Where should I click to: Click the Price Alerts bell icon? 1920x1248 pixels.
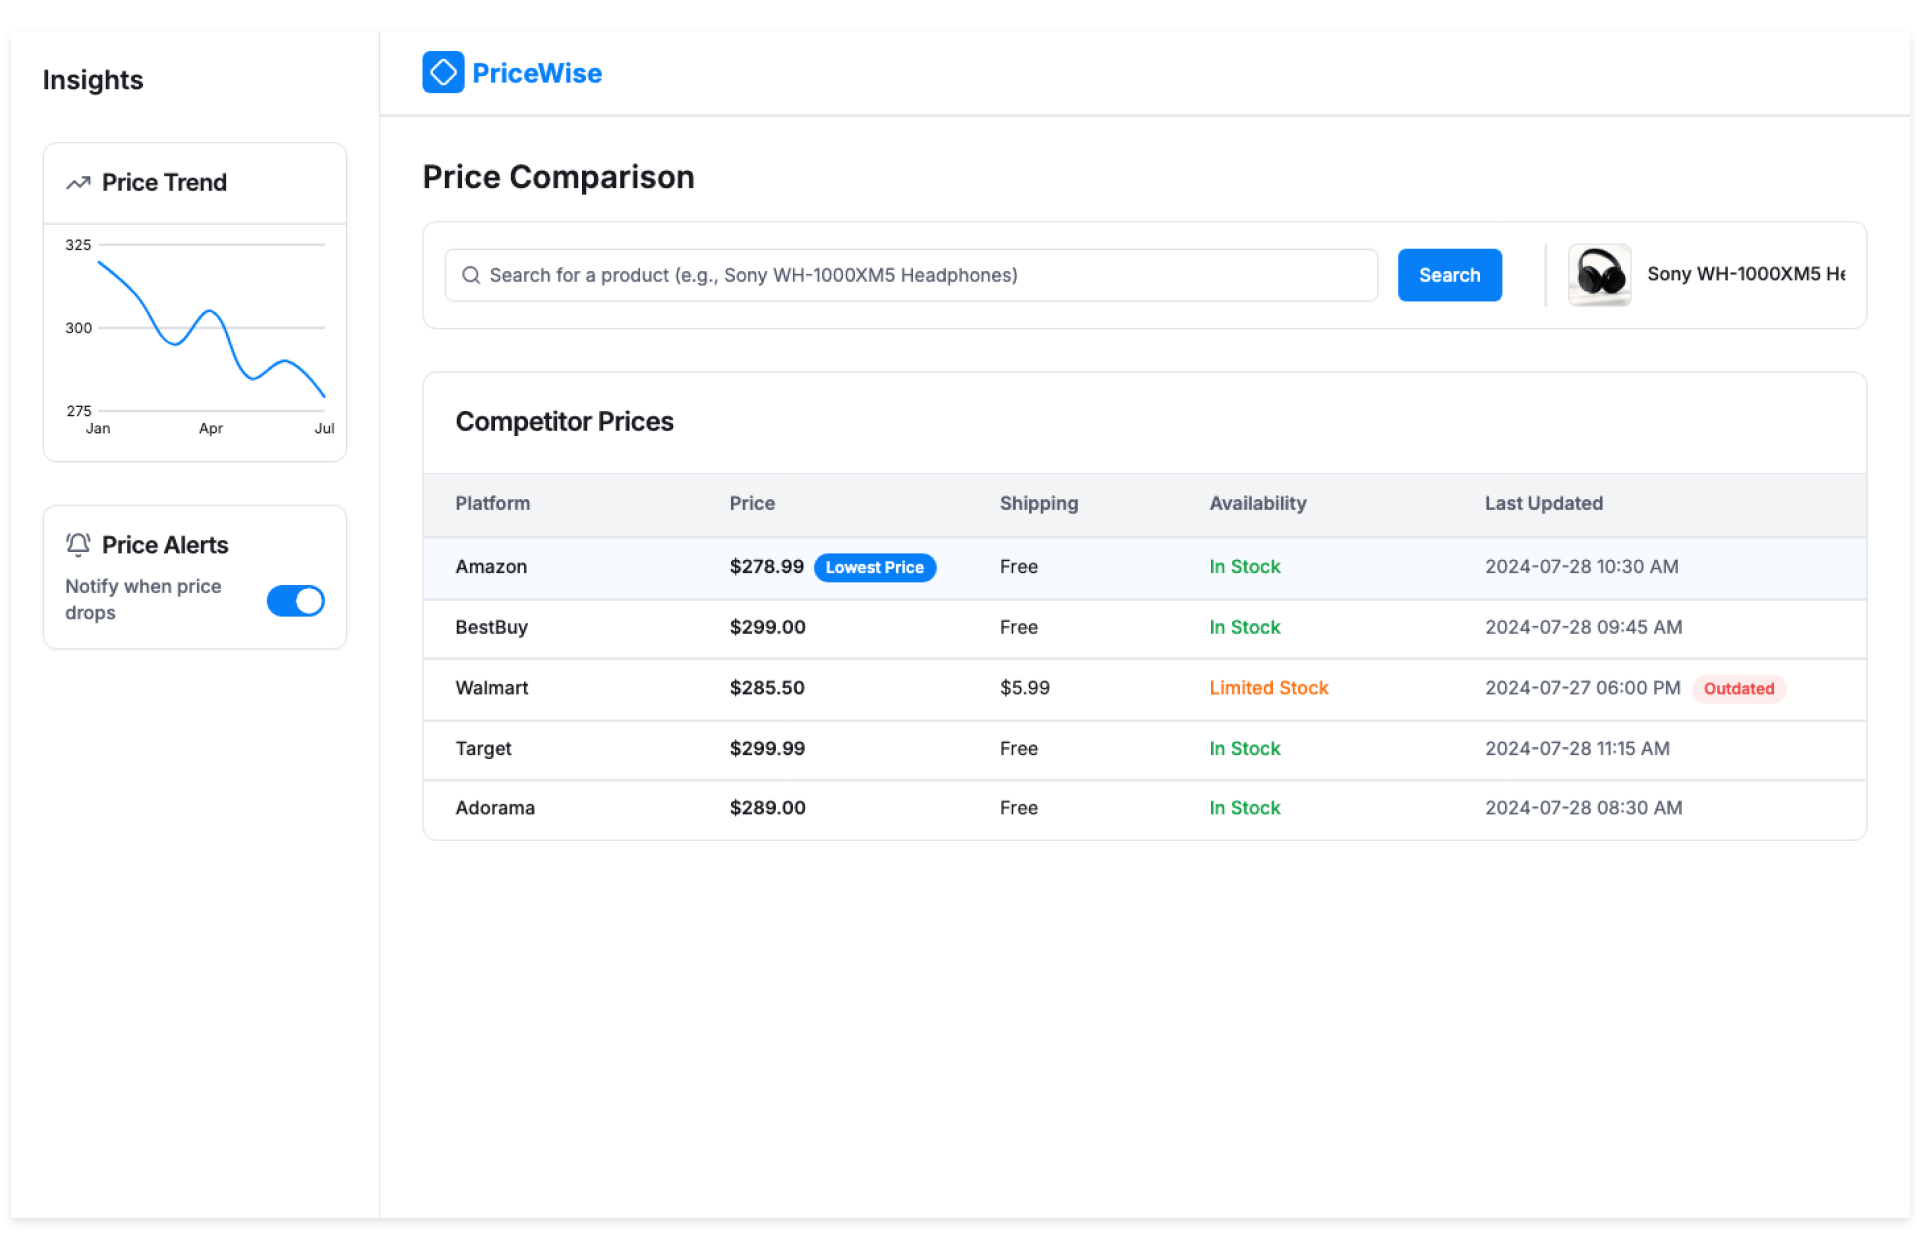pos(78,544)
